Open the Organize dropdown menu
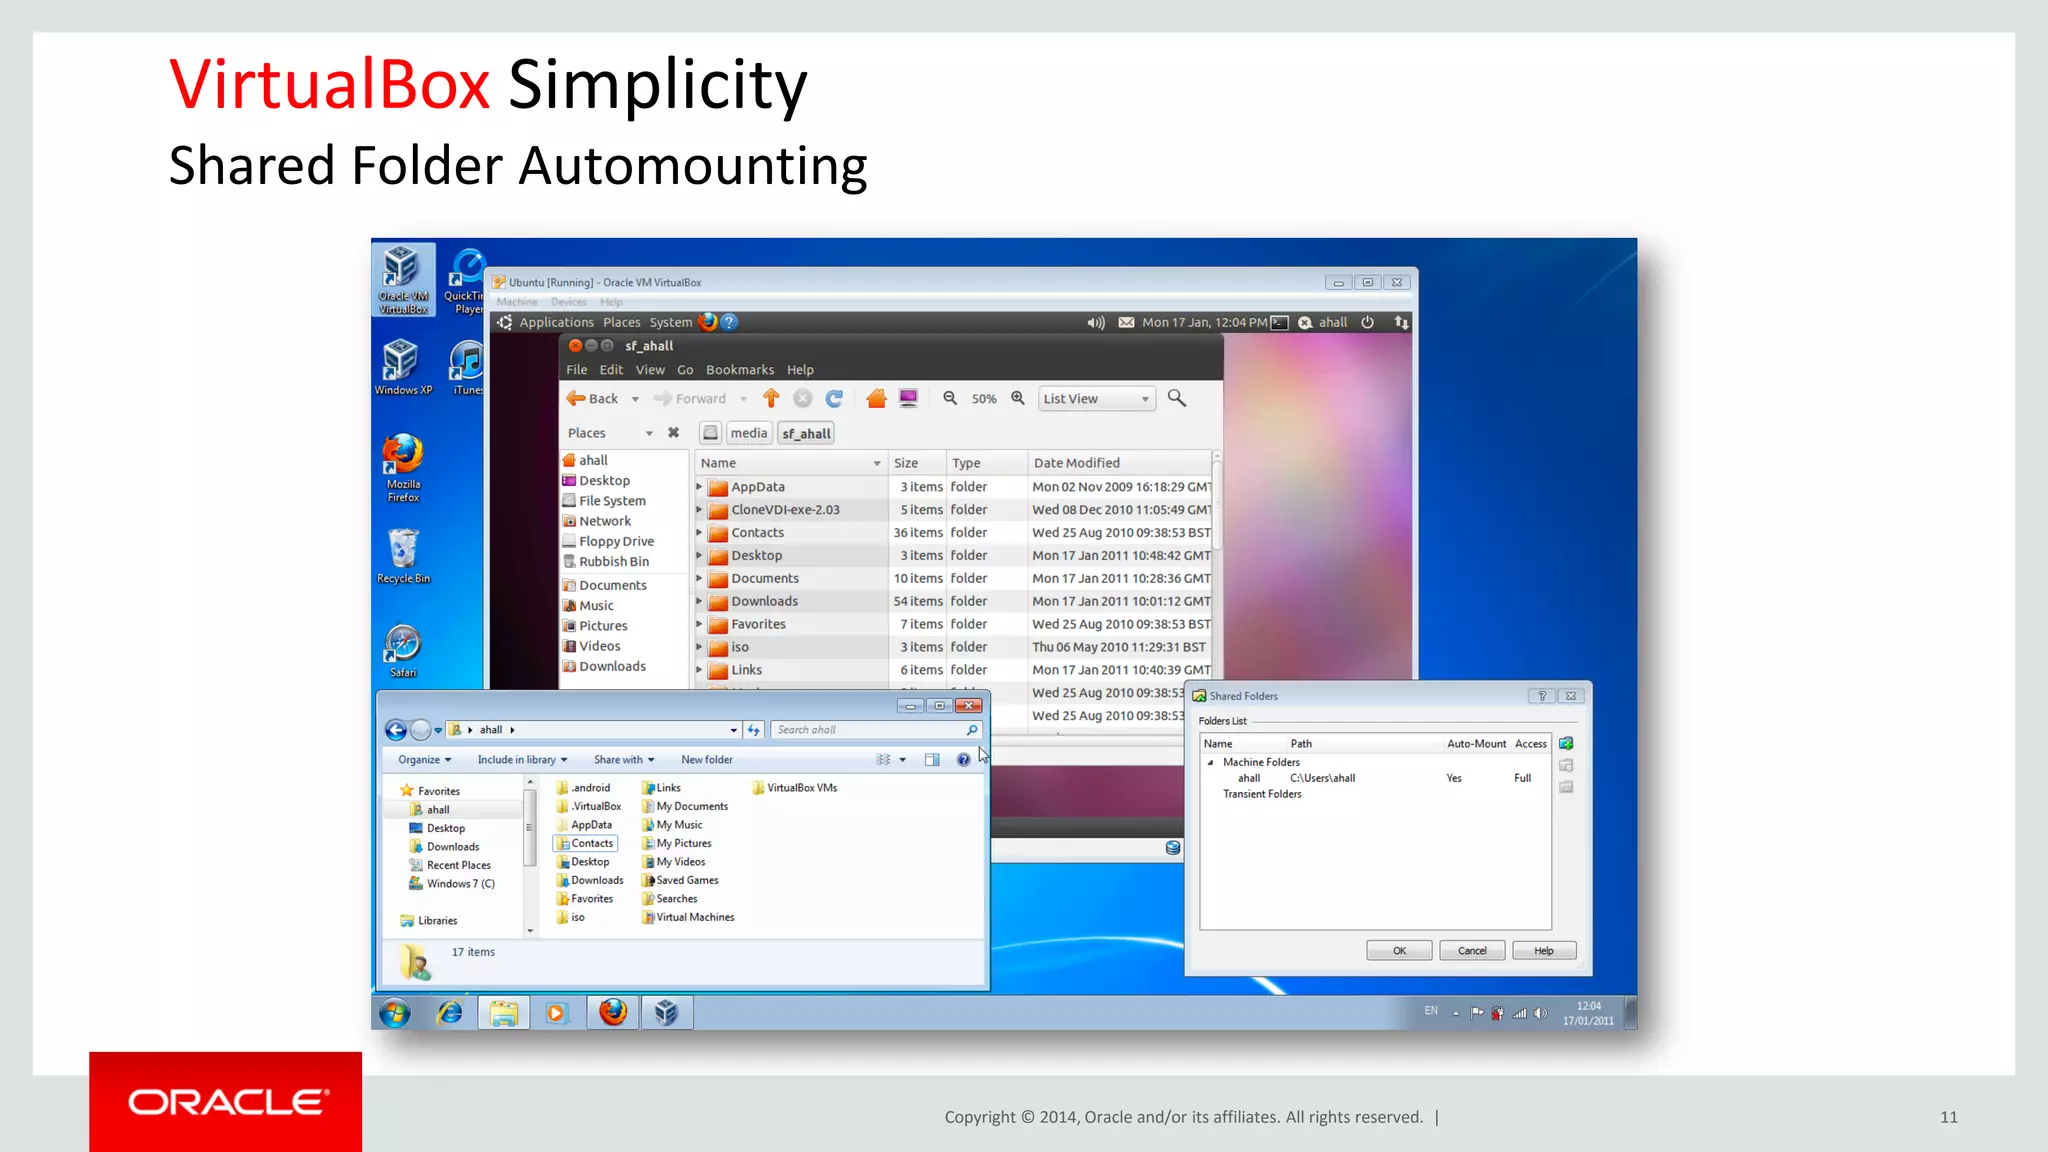This screenshot has height=1152, width=2048. [424, 760]
